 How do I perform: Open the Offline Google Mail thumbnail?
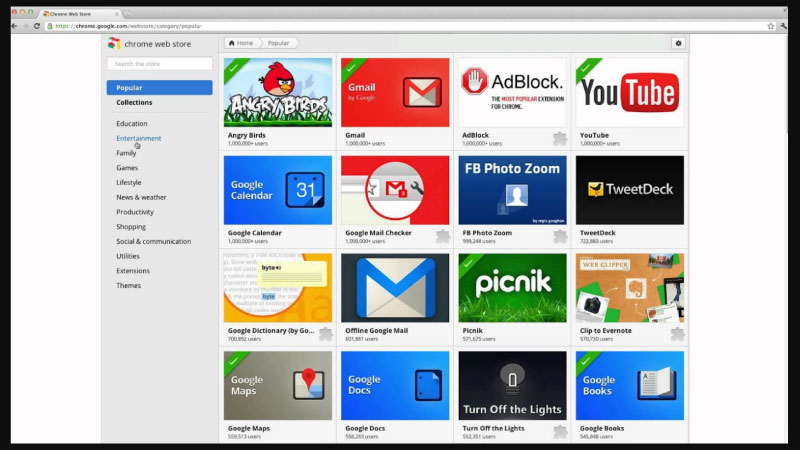coord(395,288)
